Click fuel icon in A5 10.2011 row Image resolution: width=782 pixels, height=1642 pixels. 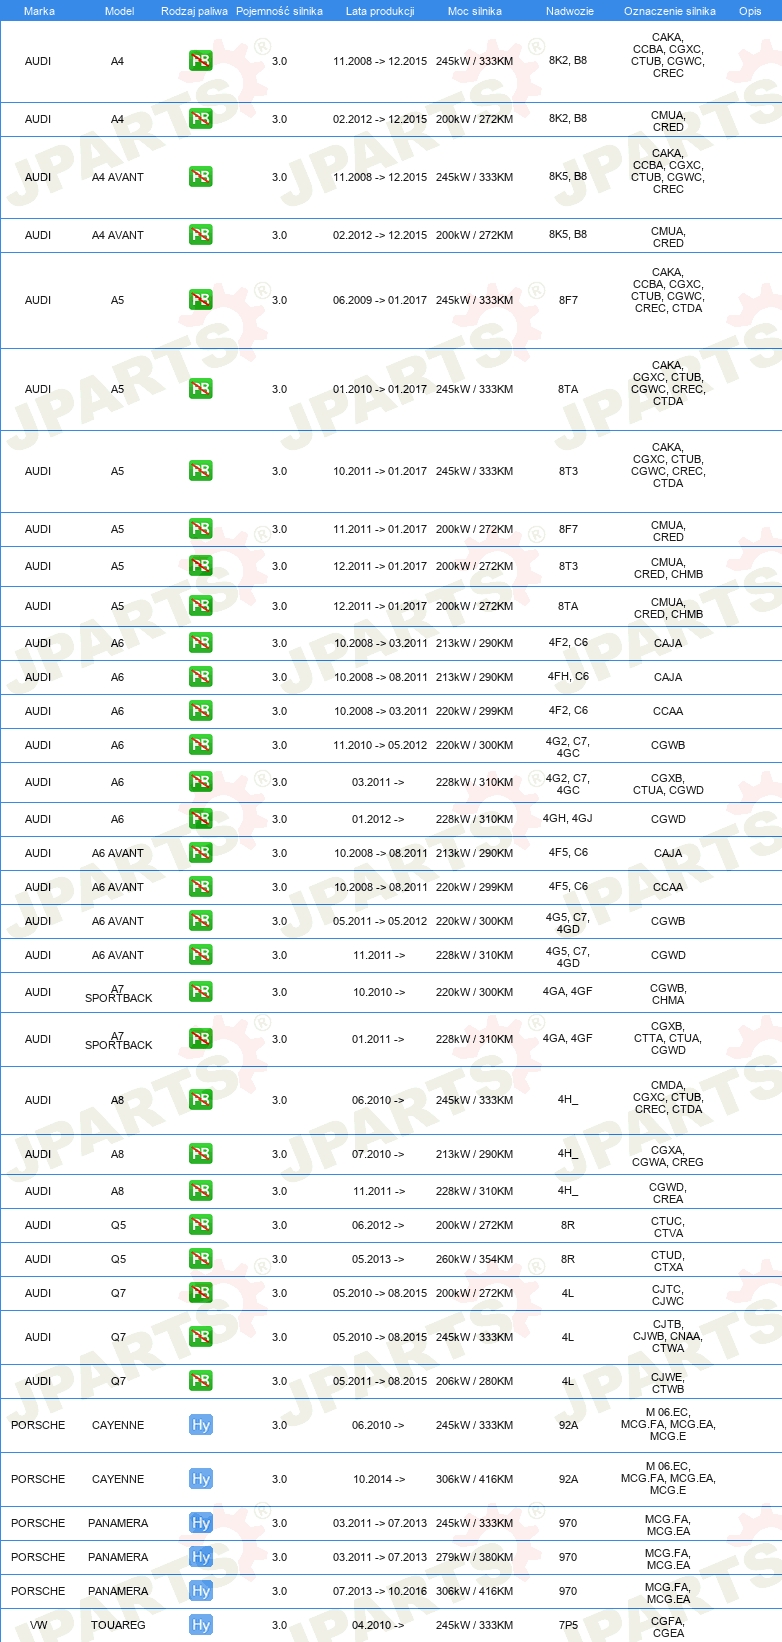coord(201,471)
